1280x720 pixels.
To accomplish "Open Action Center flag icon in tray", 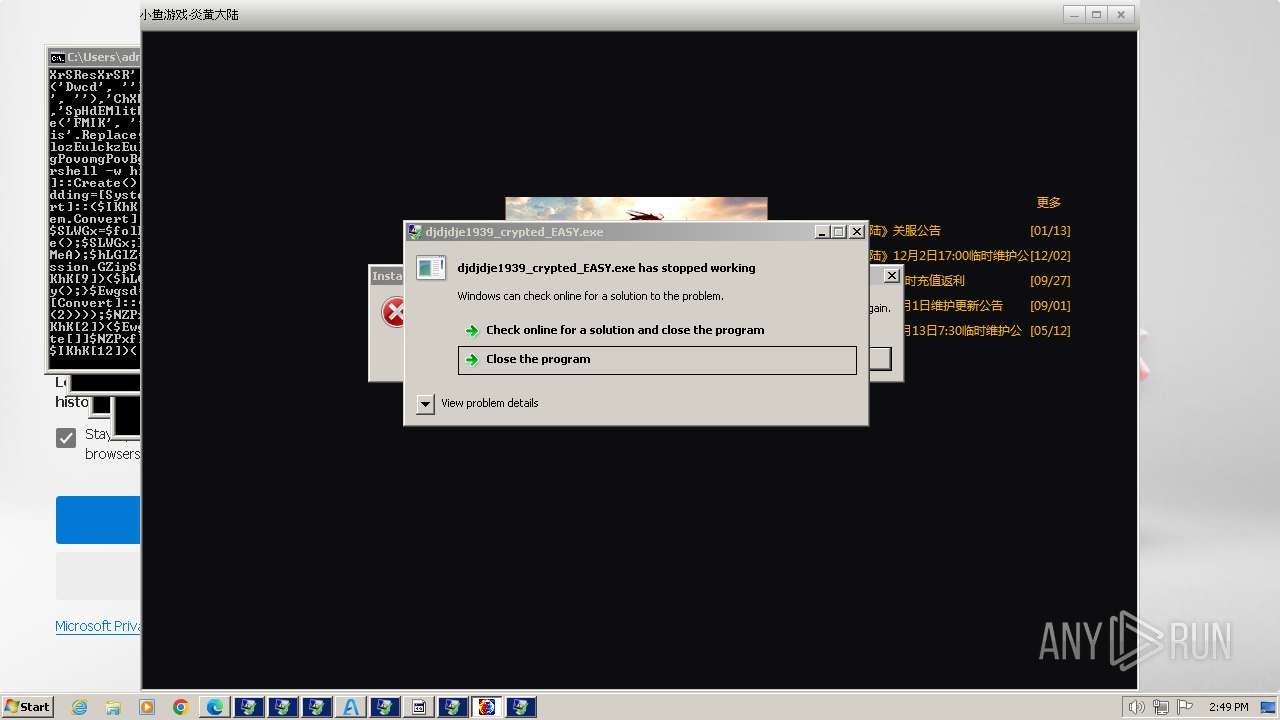I will pyautogui.click(x=1185, y=707).
